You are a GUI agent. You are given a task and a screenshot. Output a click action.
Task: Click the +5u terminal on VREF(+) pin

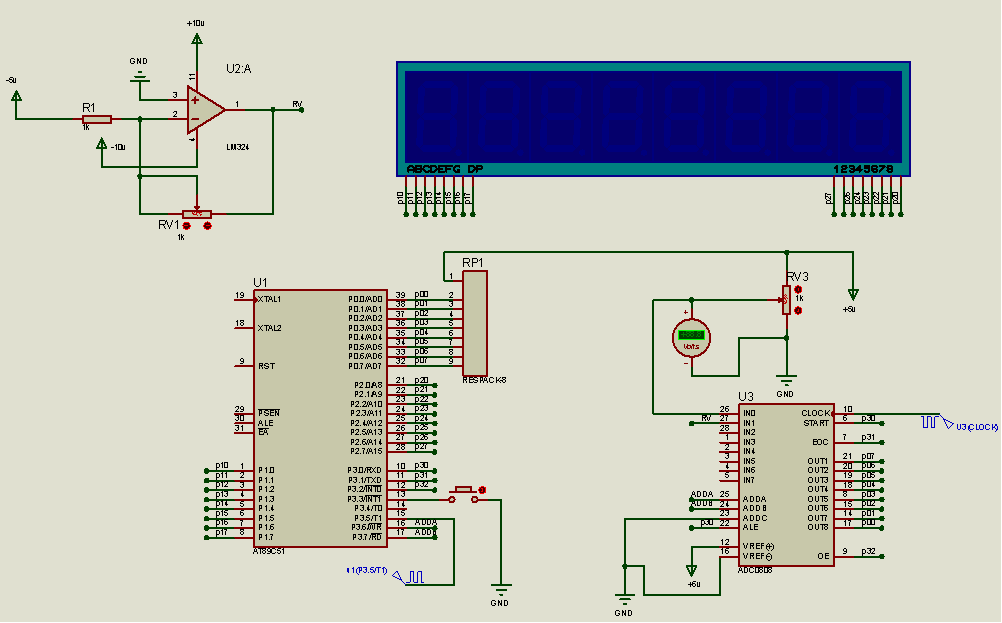[x=691, y=570]
